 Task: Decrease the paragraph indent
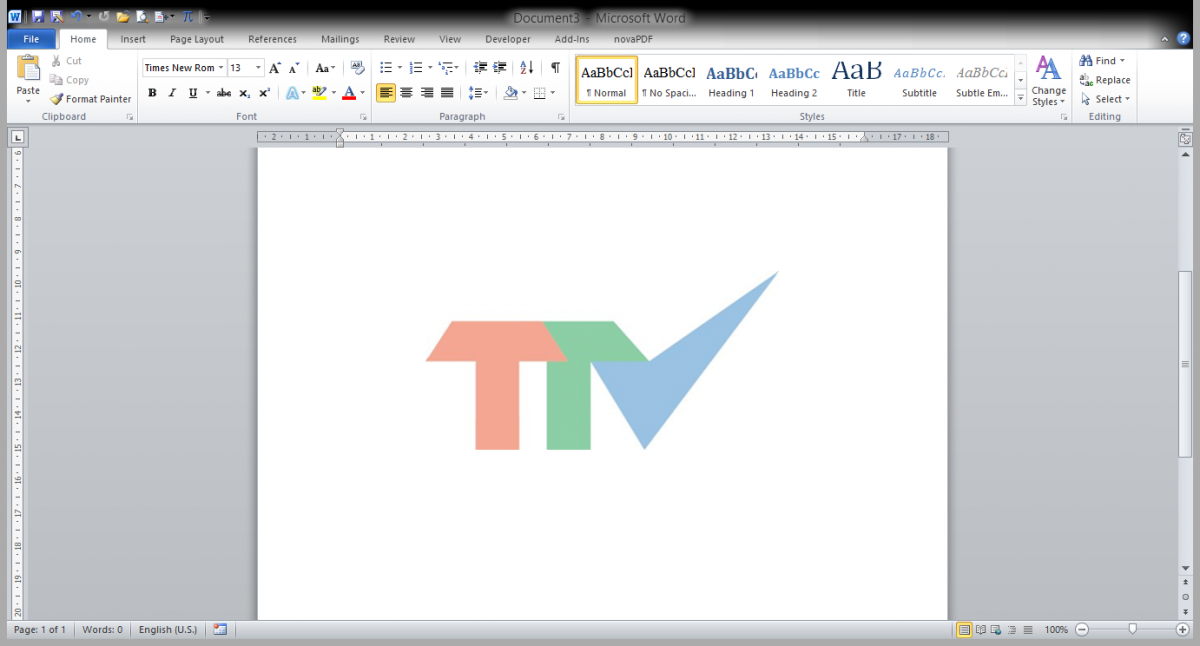480,68
